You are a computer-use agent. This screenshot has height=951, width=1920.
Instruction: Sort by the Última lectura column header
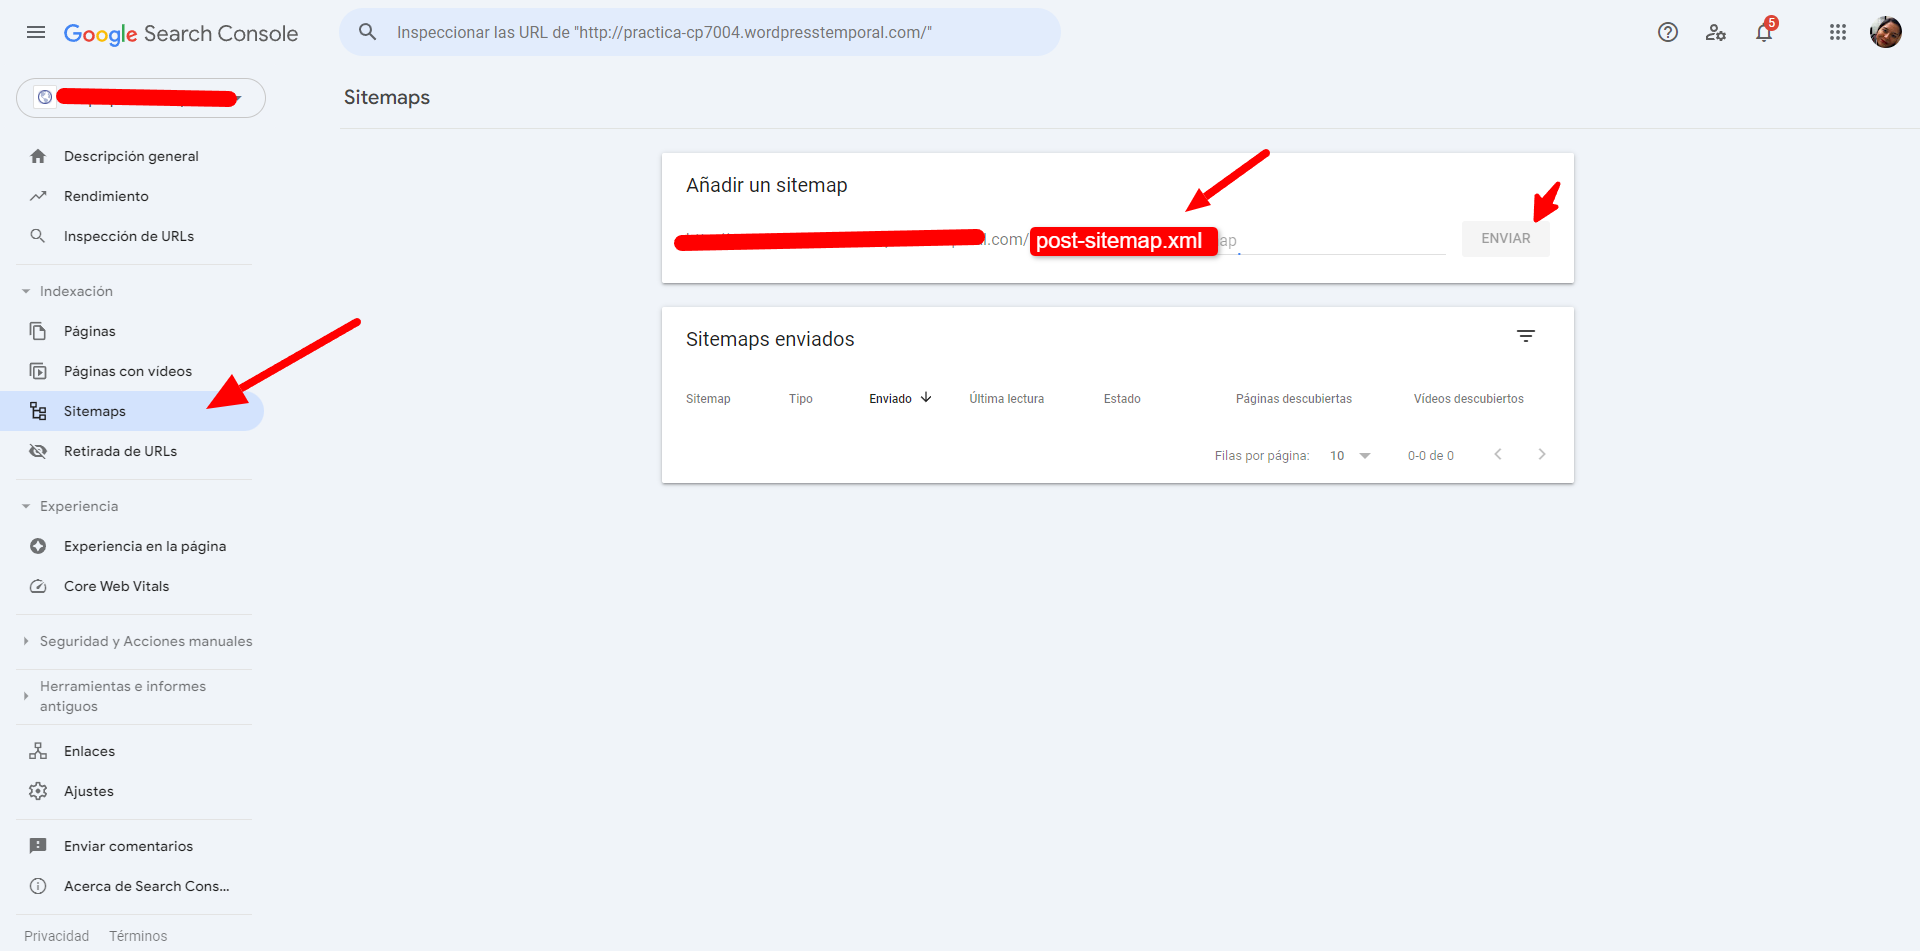click(x=1006, y=399)
